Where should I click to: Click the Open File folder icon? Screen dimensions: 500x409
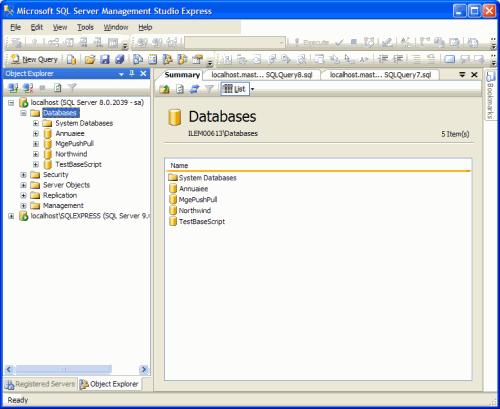(90, 59)
